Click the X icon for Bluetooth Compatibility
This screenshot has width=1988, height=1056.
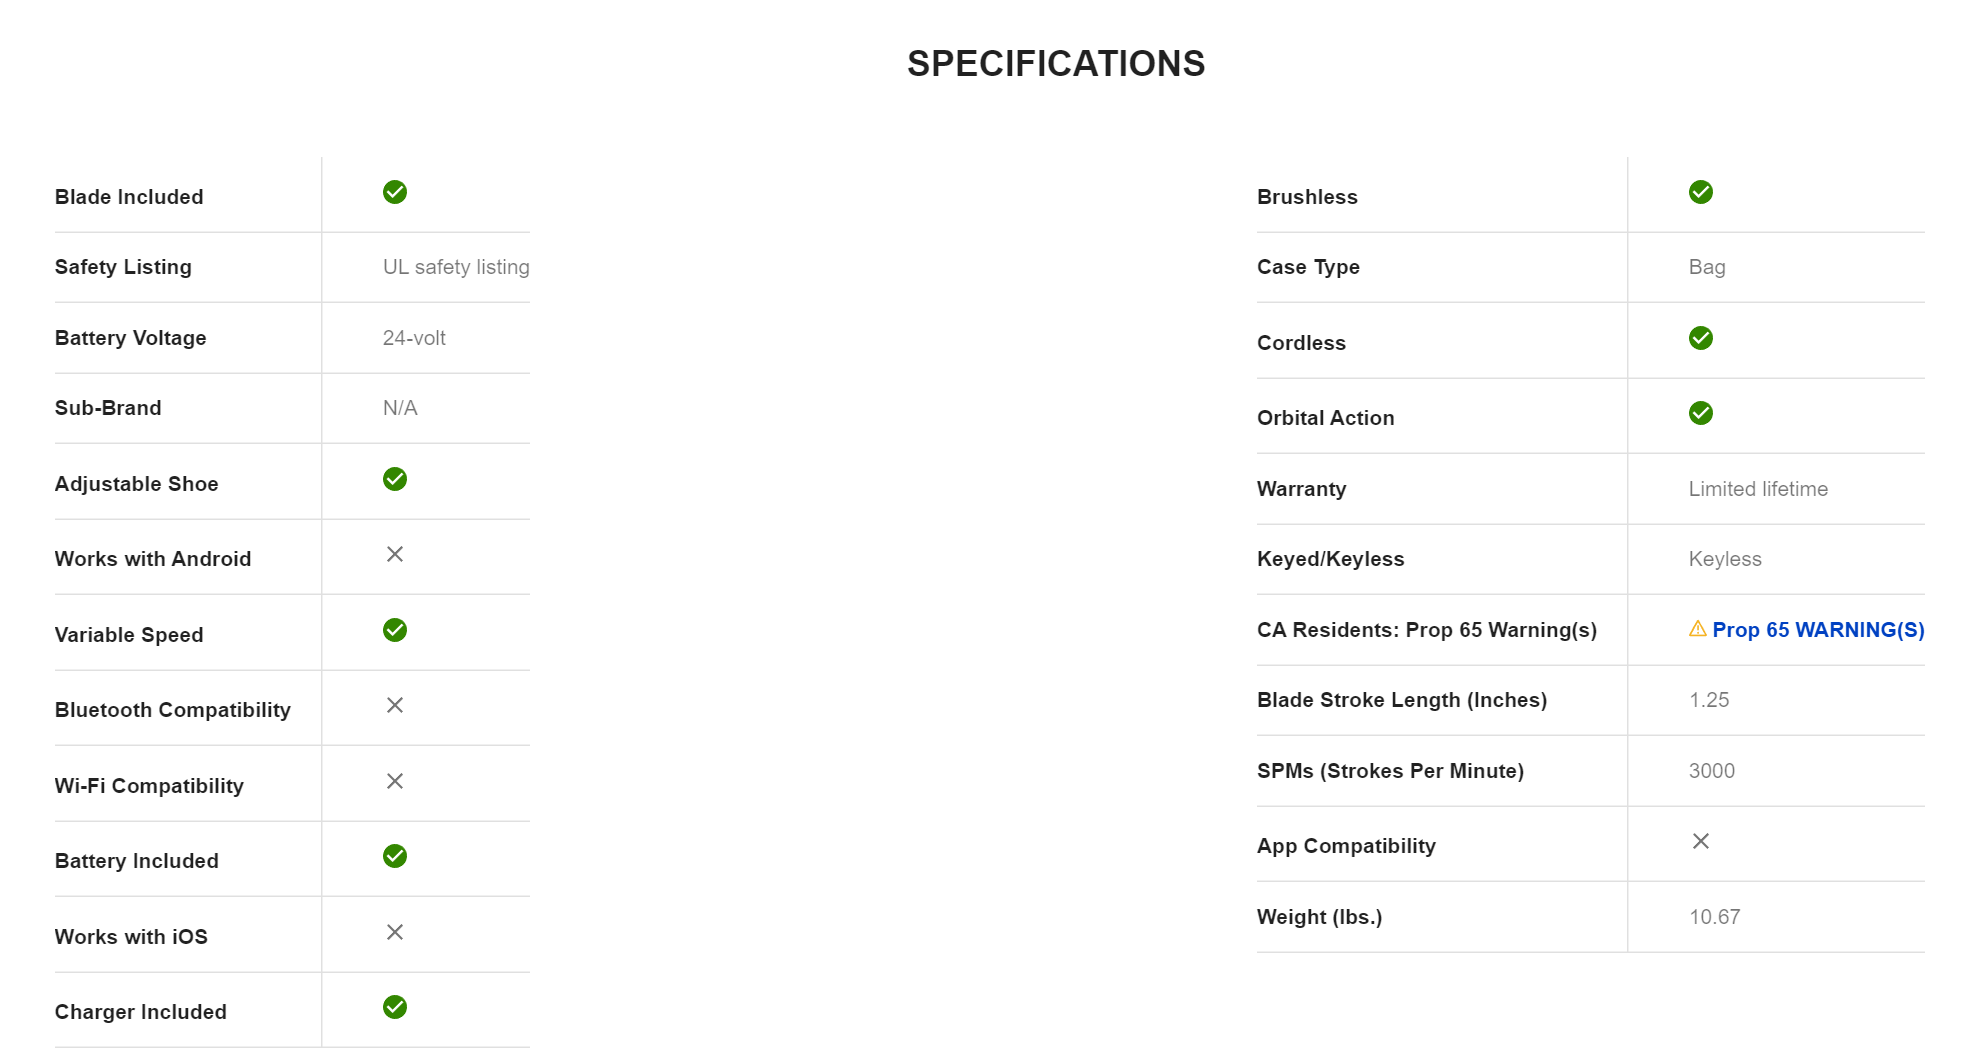[x=395, y=705]
